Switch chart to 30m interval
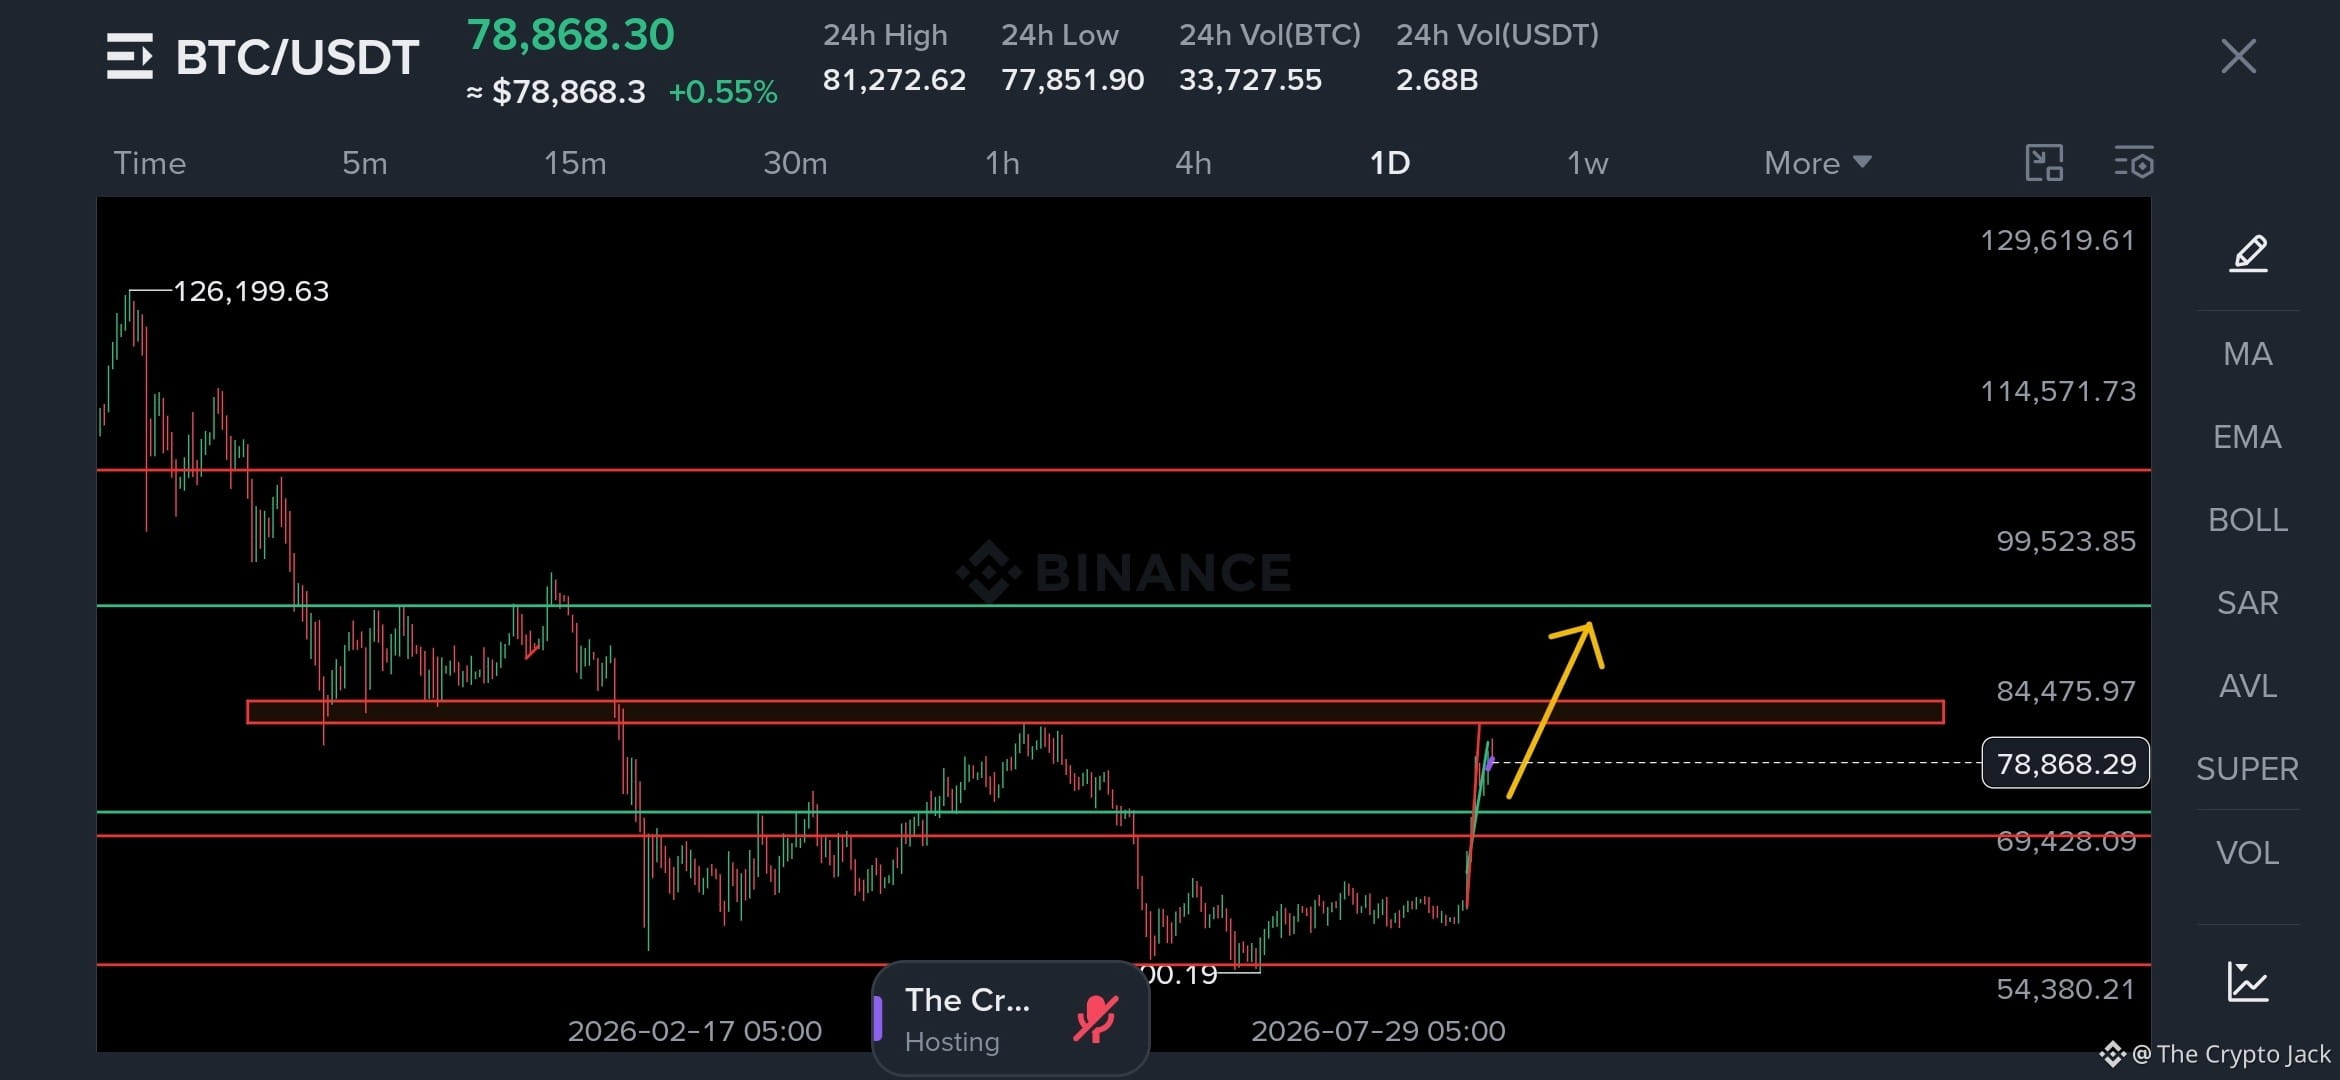This screenshot has width=2340, height=1080. [x=795, y=163]
